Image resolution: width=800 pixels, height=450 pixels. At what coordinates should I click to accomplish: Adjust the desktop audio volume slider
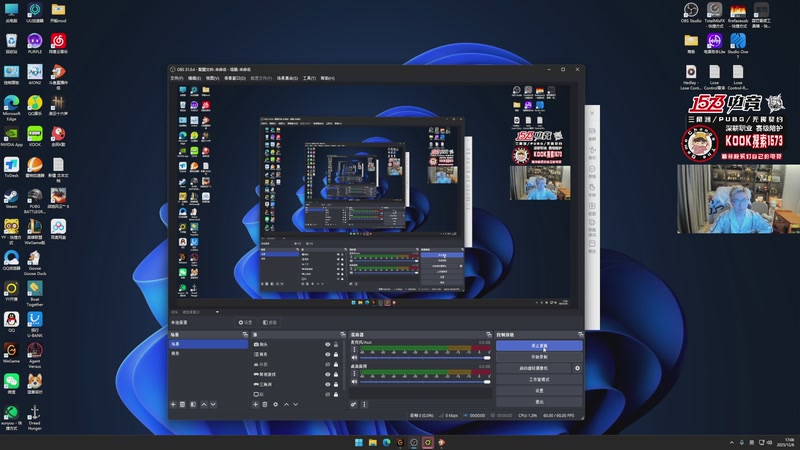(x=425, y=382)
